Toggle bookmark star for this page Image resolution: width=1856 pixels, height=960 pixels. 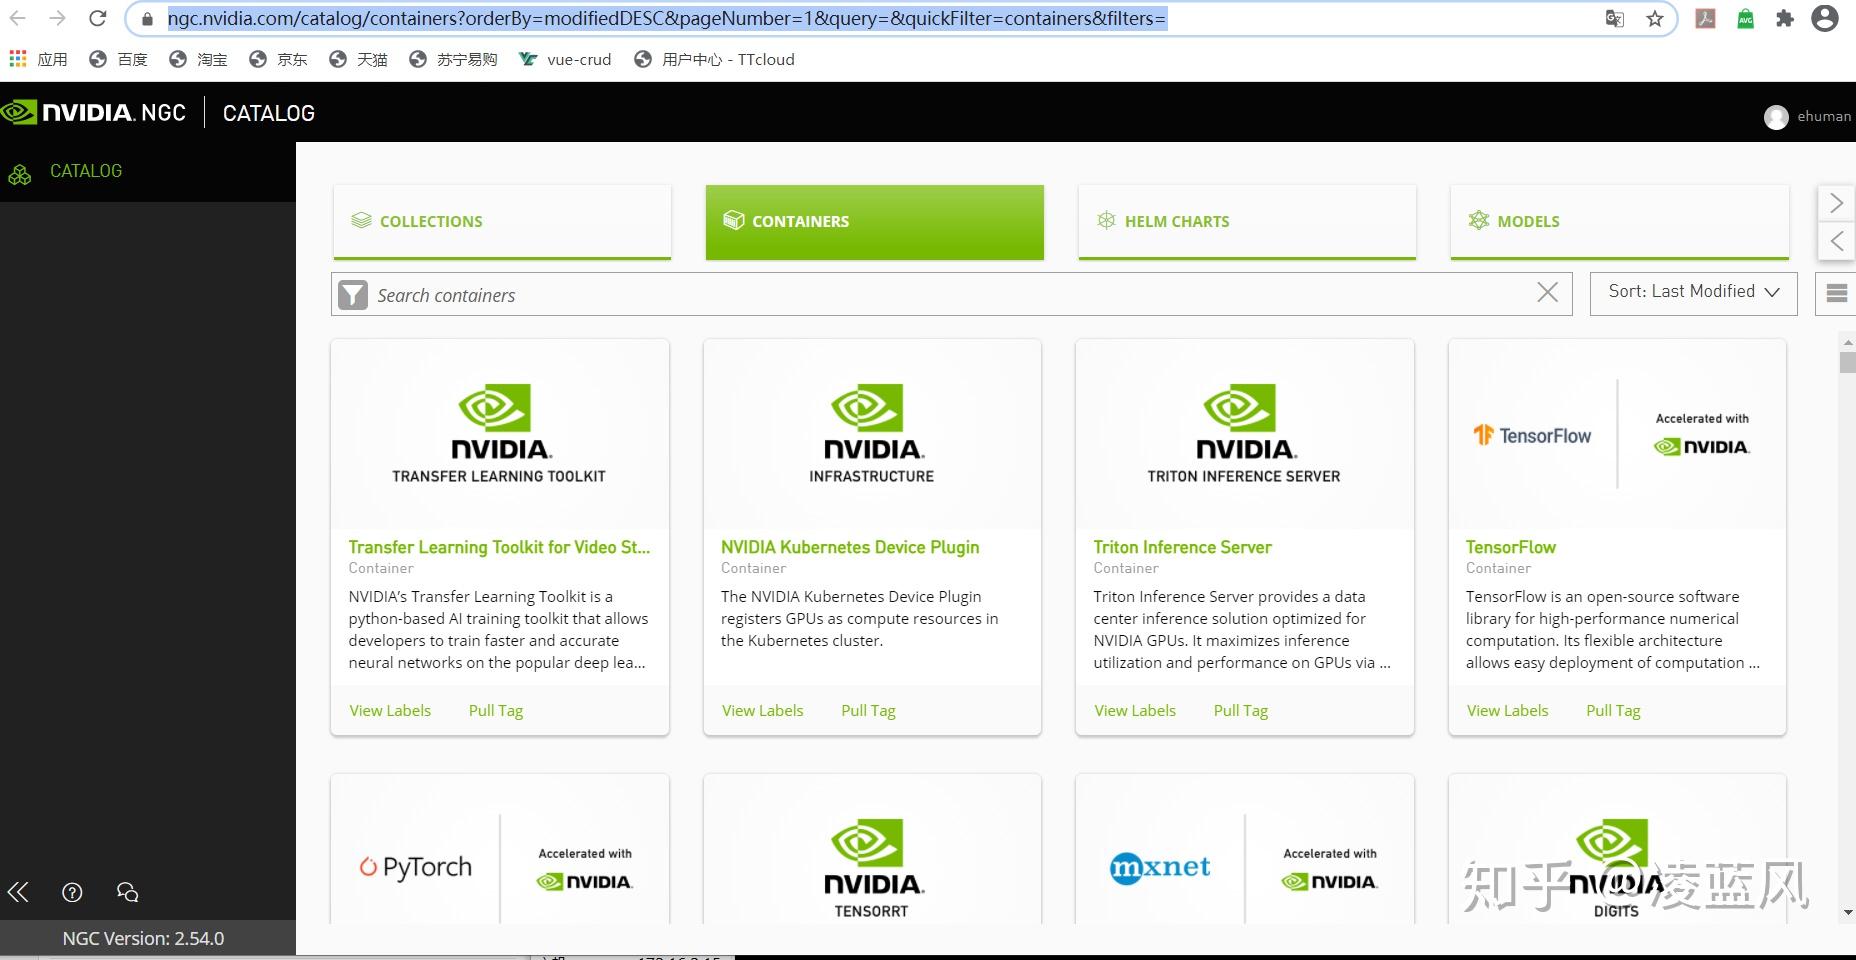click(x=1655, y=18)
